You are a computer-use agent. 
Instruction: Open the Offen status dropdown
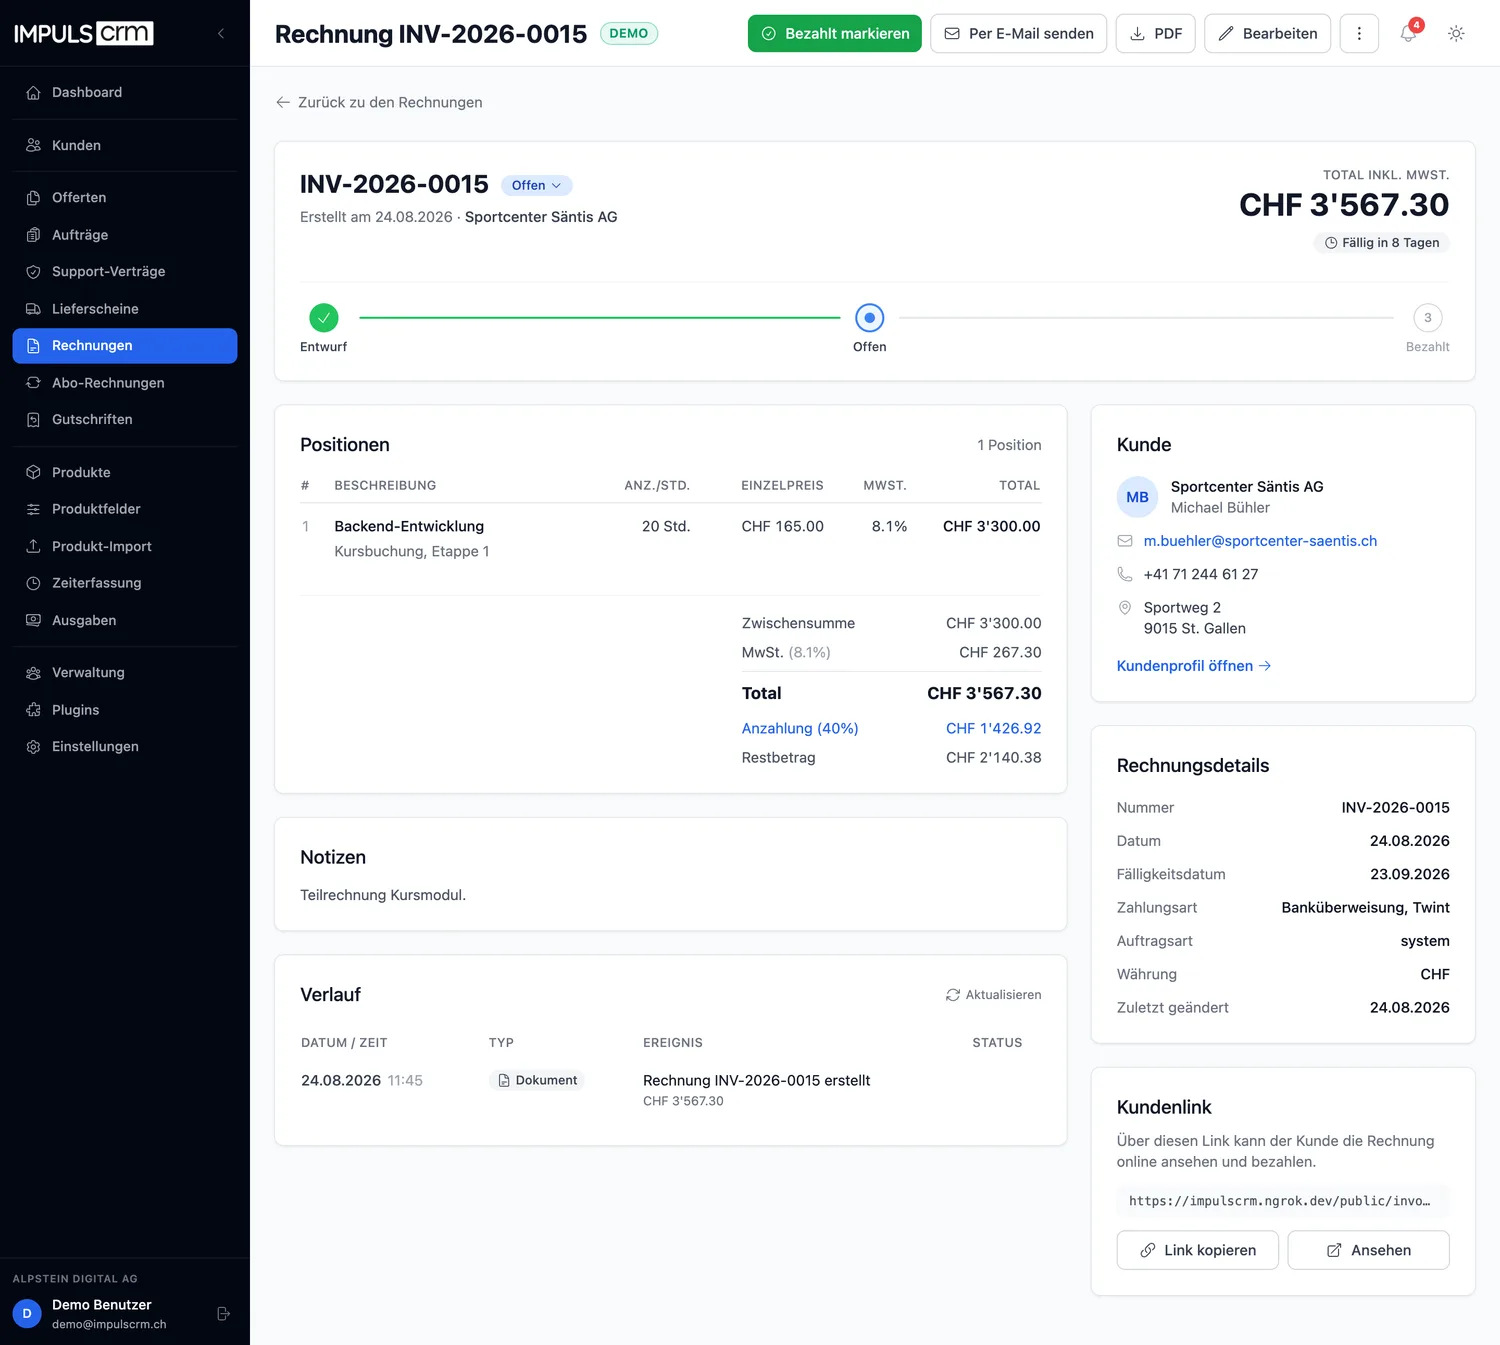pos(536,185)
